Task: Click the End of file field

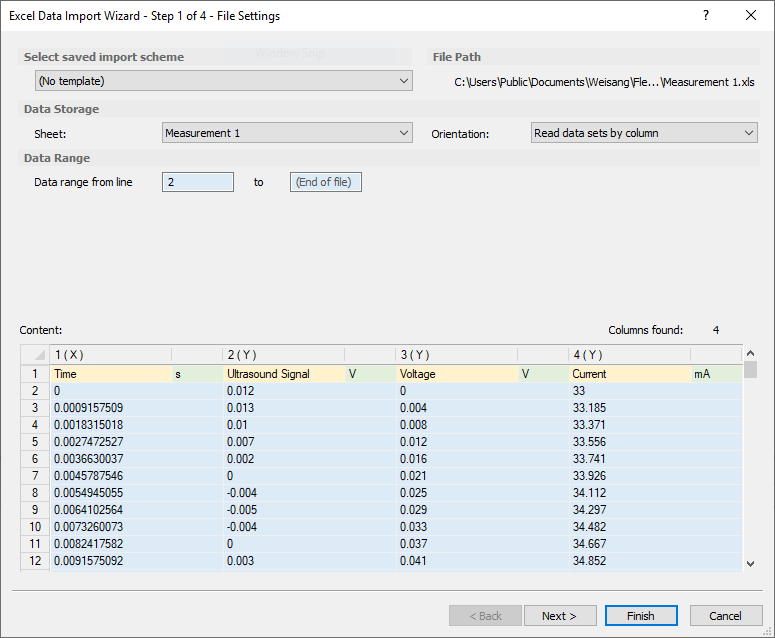Action: [x=326, y=182]
